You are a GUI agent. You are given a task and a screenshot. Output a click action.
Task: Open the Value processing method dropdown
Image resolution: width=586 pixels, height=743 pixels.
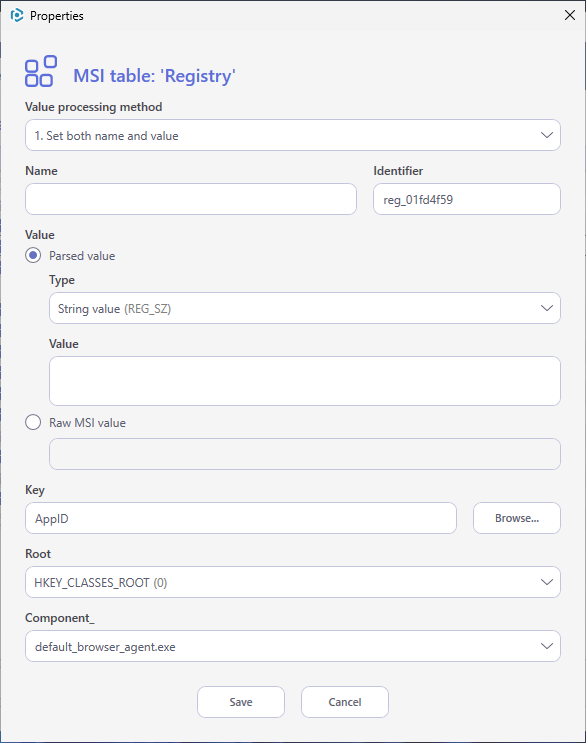[x=293, y=136]
